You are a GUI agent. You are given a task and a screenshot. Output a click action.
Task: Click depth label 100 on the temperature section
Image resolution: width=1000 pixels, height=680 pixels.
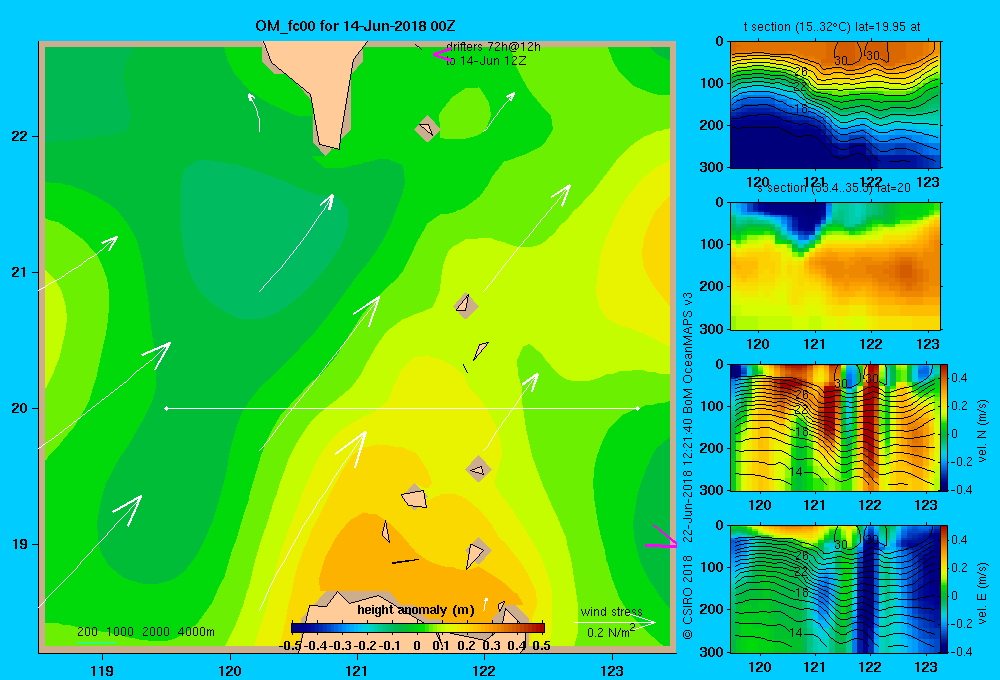pos(711,83)
